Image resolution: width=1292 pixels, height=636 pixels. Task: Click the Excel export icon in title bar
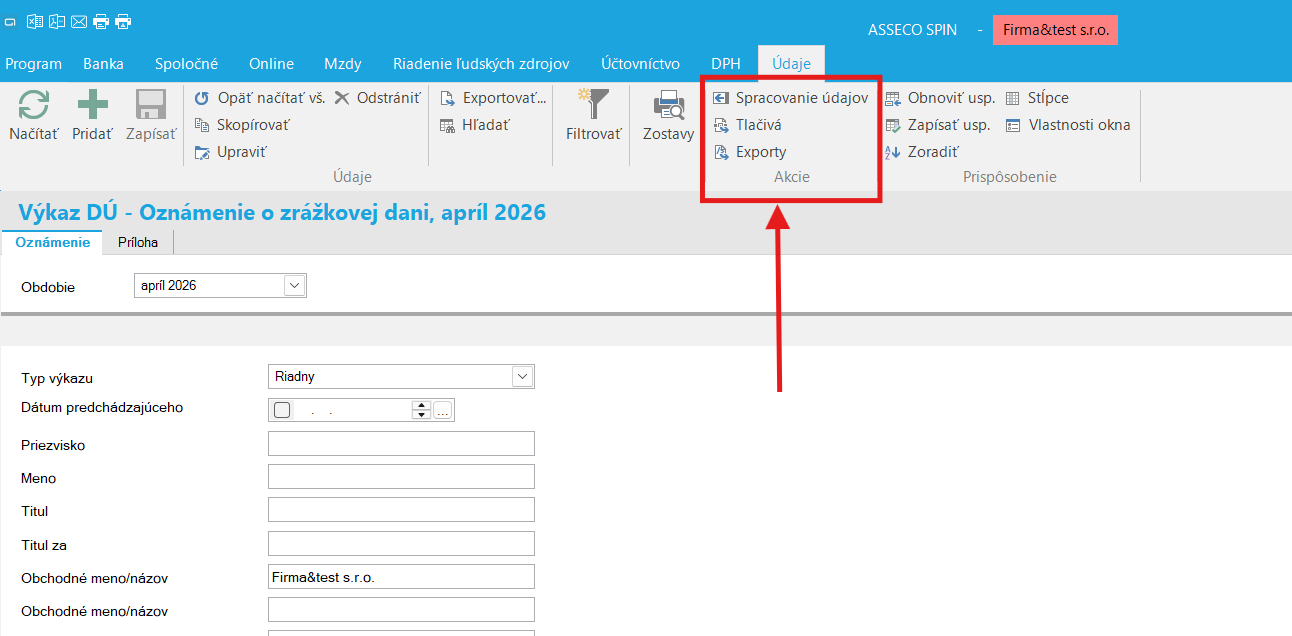tap(35, 21)
